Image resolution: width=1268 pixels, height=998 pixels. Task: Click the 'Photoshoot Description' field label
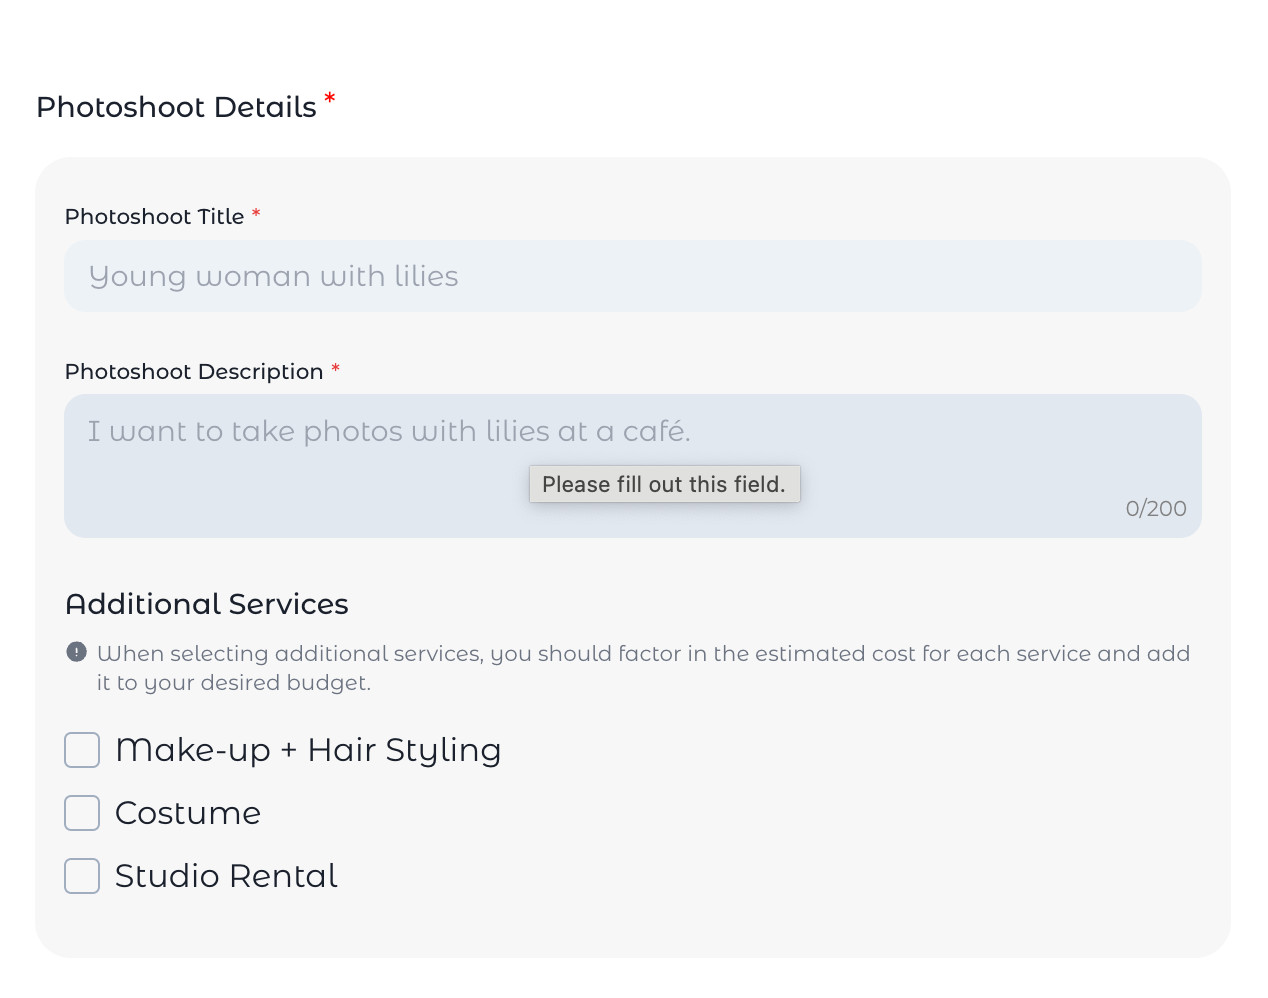[x=194, y=372]
